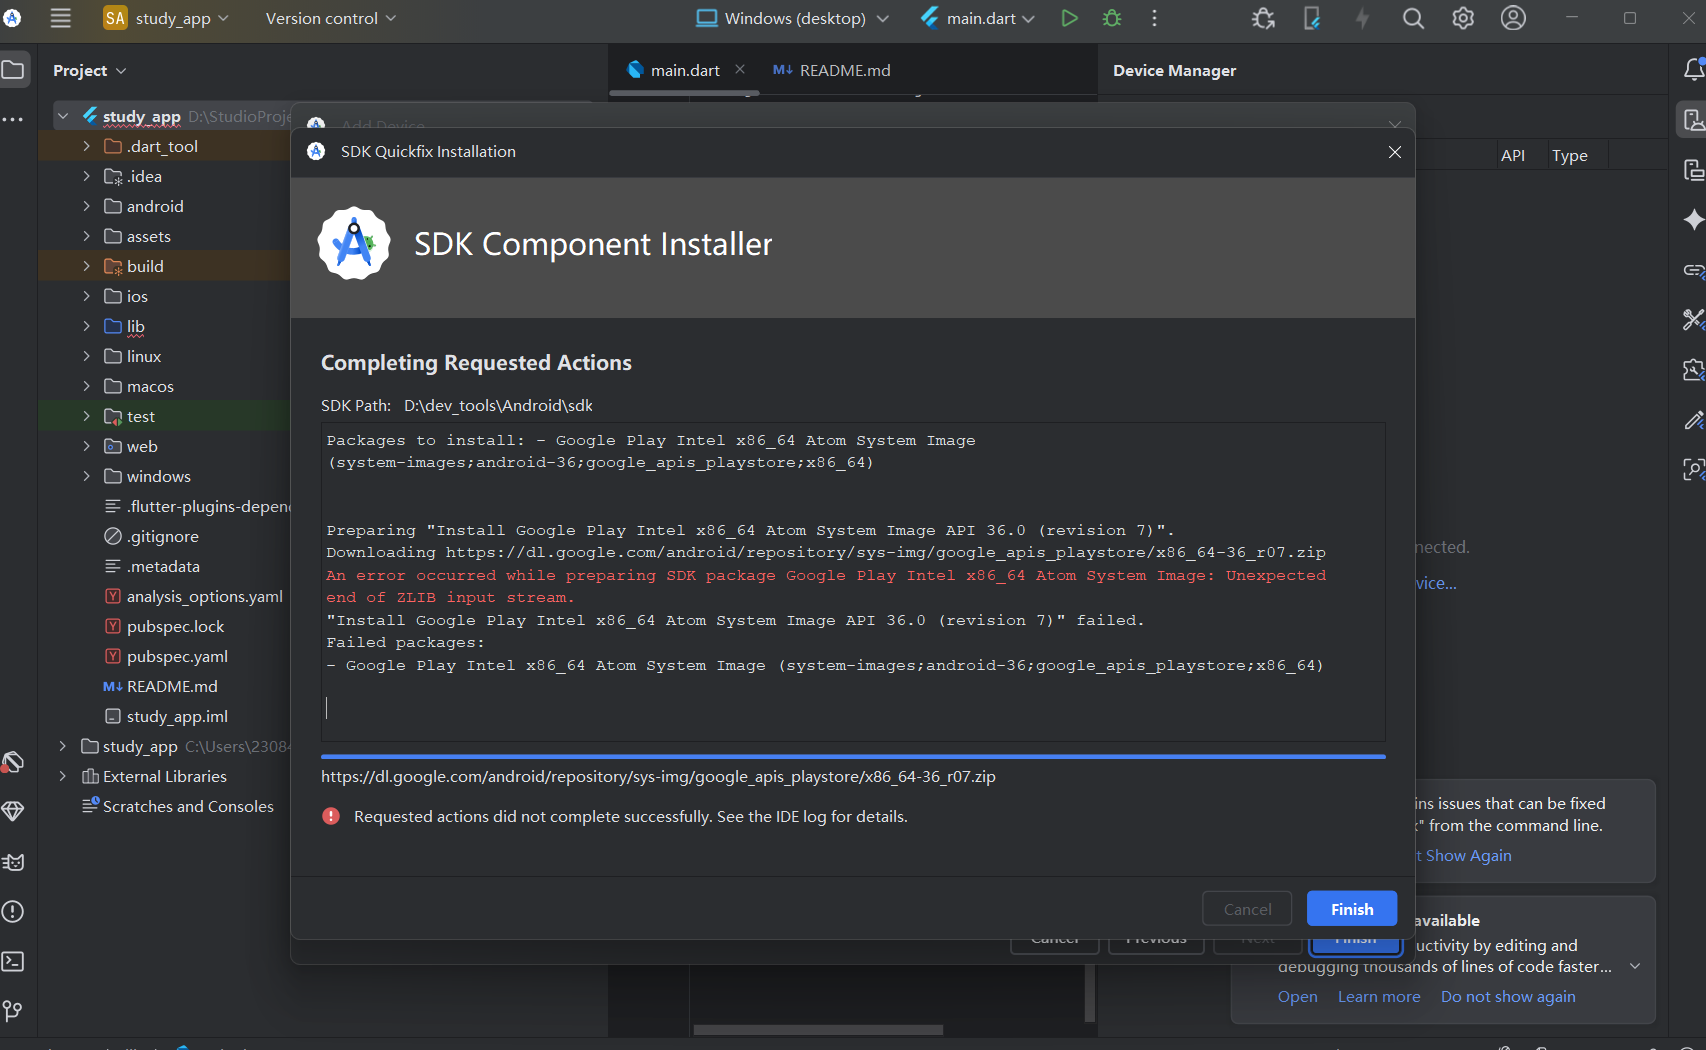Image resolution: width=1706 pixels, height=1050 pixels.
Task: Toggle the Device Manager sidebar icon
Action: pos(1693,120)
